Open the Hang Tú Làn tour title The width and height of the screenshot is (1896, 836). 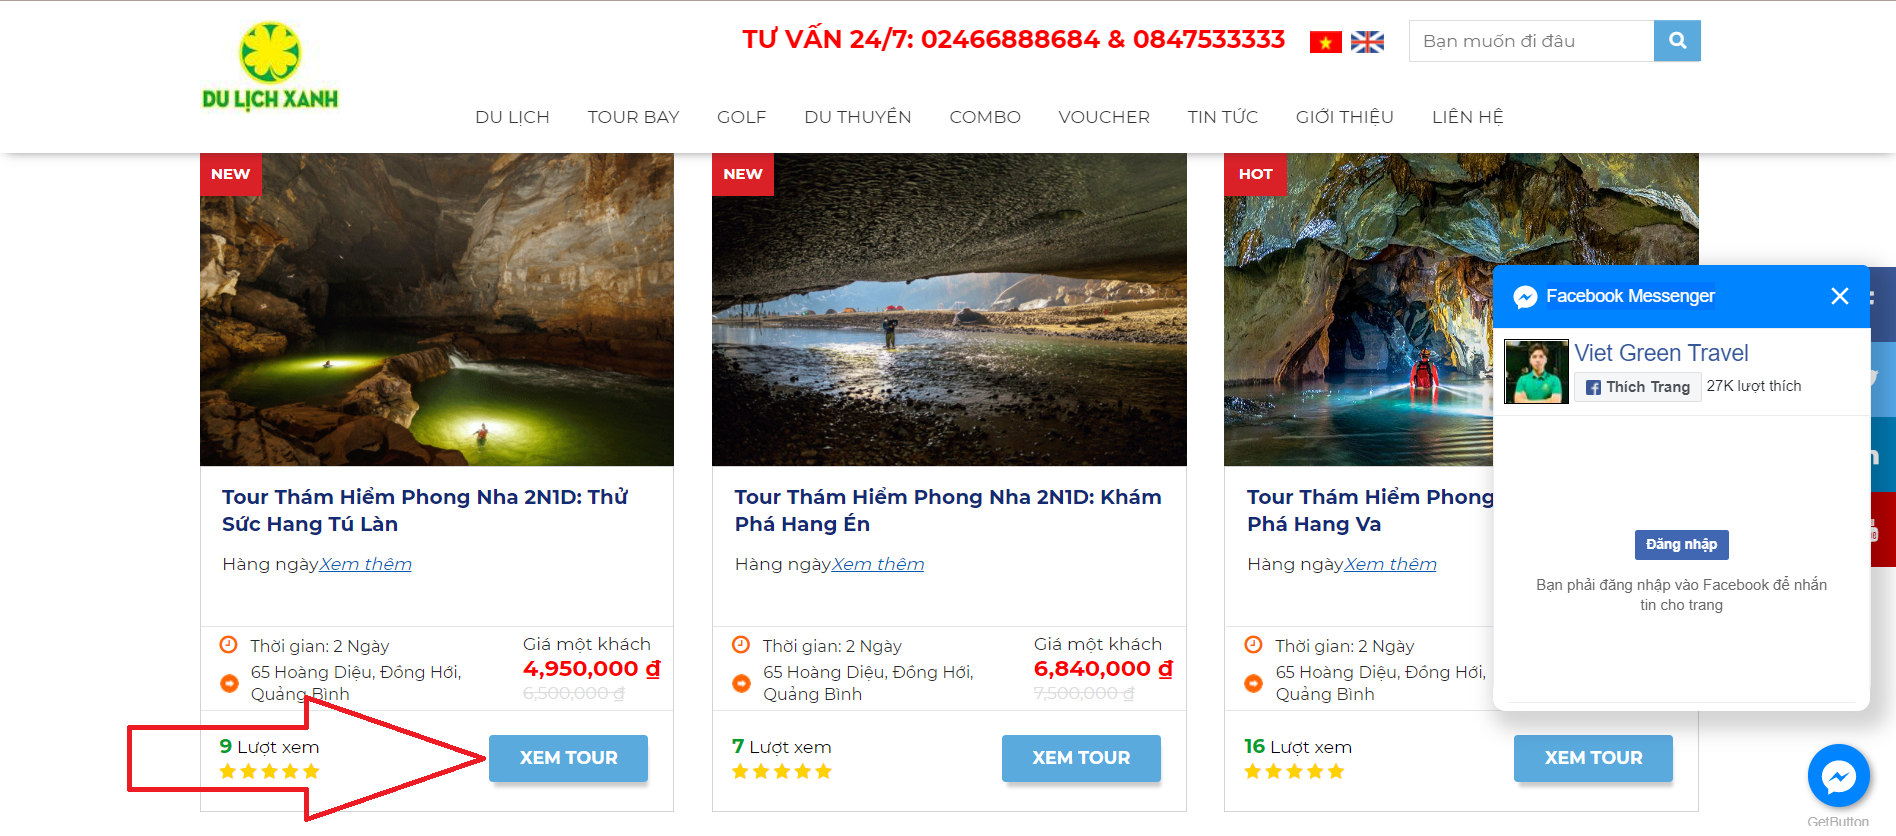(425, 510)
